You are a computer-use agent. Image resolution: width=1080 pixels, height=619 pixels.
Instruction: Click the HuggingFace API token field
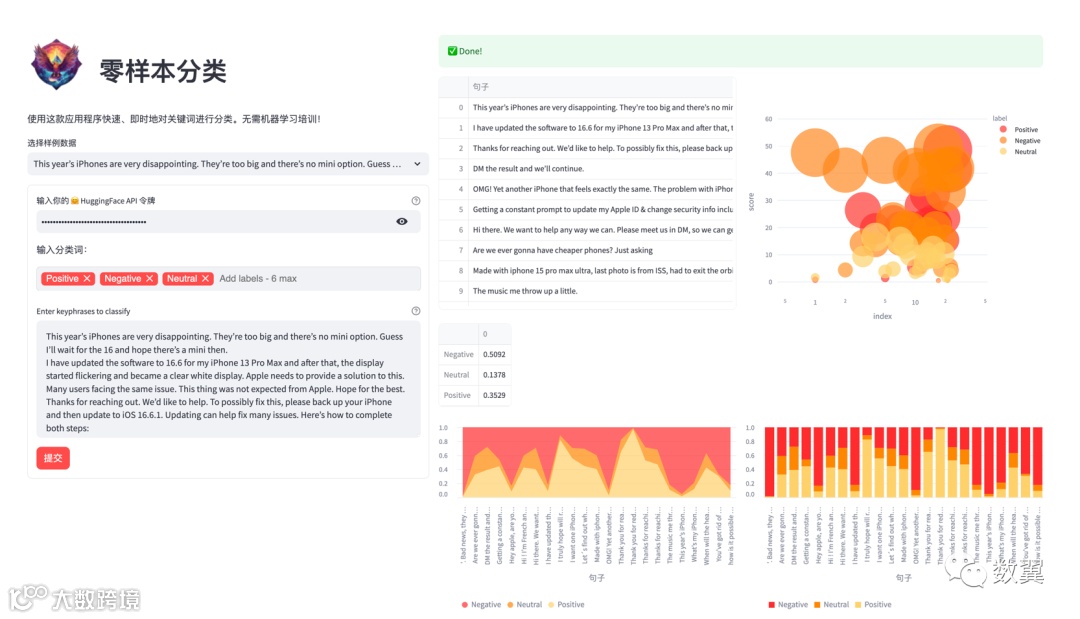pyautogui.click(x=228, y=222)
